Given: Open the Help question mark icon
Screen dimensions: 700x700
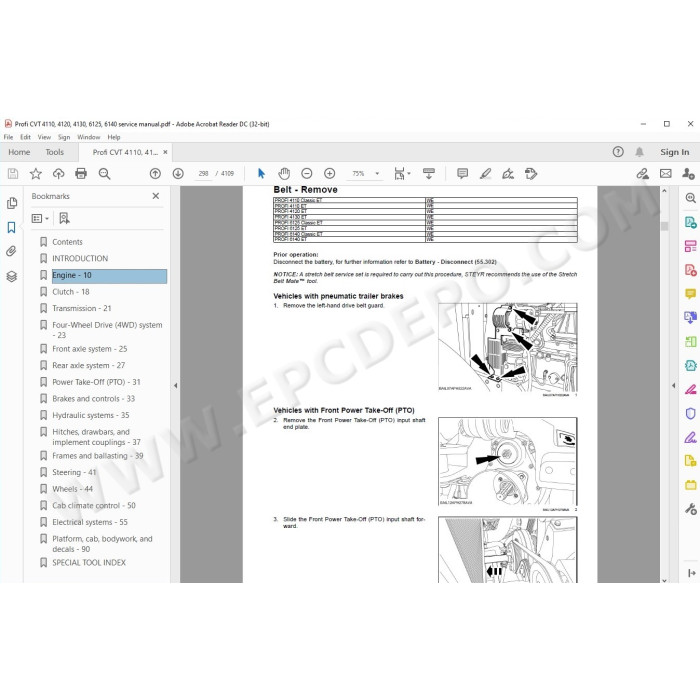Looking at the screenshot, I should pyautogui.click(x=618, y=152).
